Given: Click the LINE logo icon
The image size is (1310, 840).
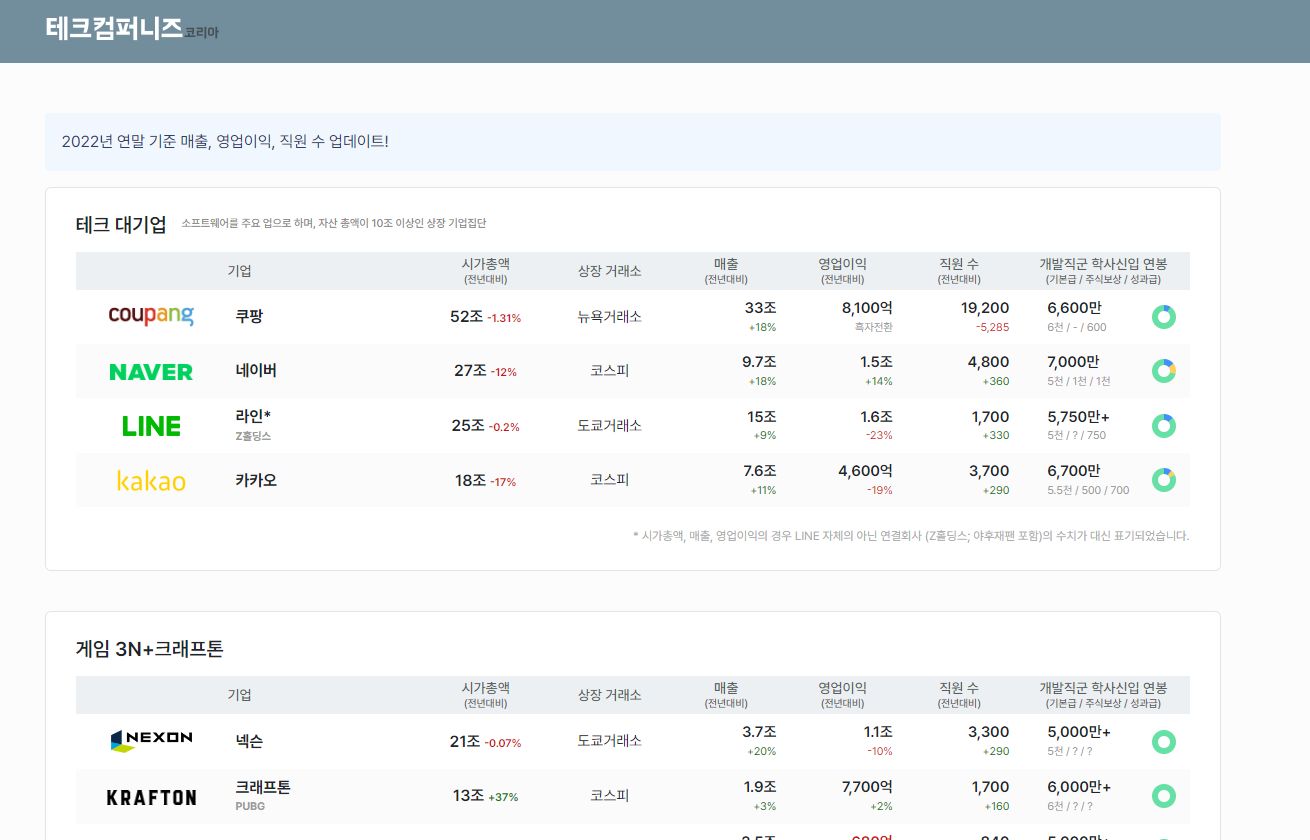Looking at the screenshot, I should pos(151,425).
